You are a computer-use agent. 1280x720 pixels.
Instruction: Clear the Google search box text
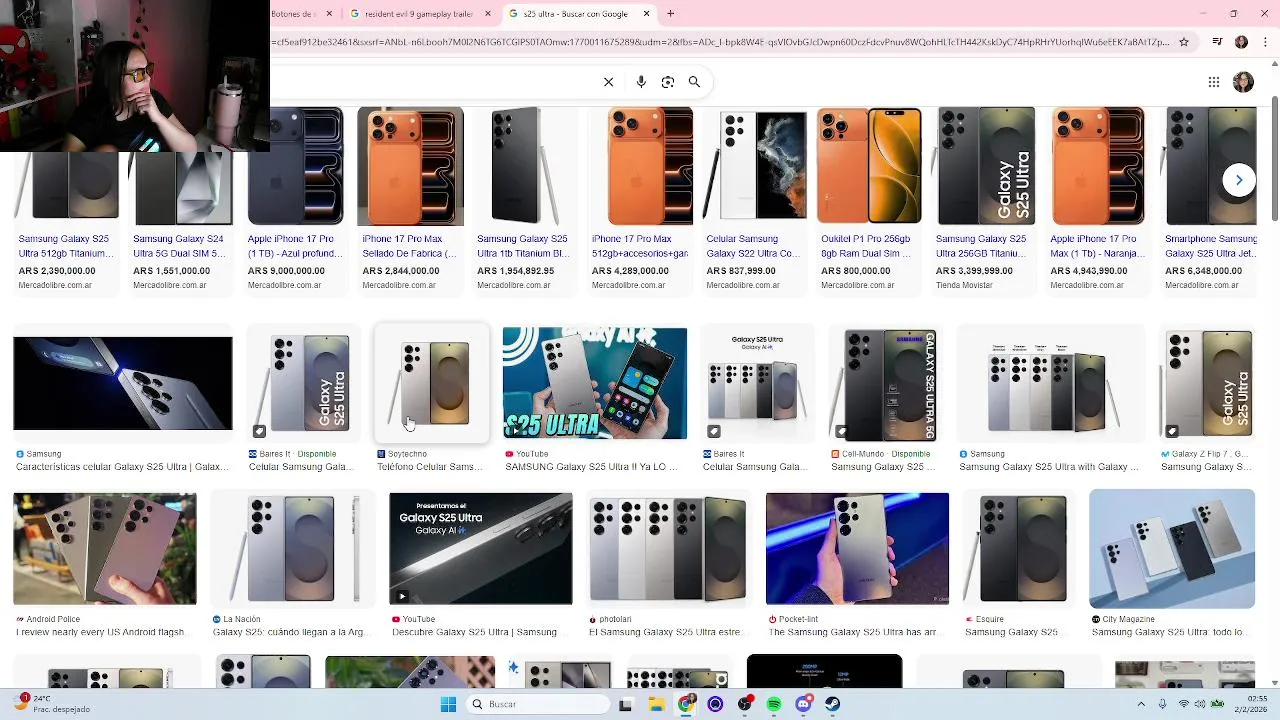point(608,82)
